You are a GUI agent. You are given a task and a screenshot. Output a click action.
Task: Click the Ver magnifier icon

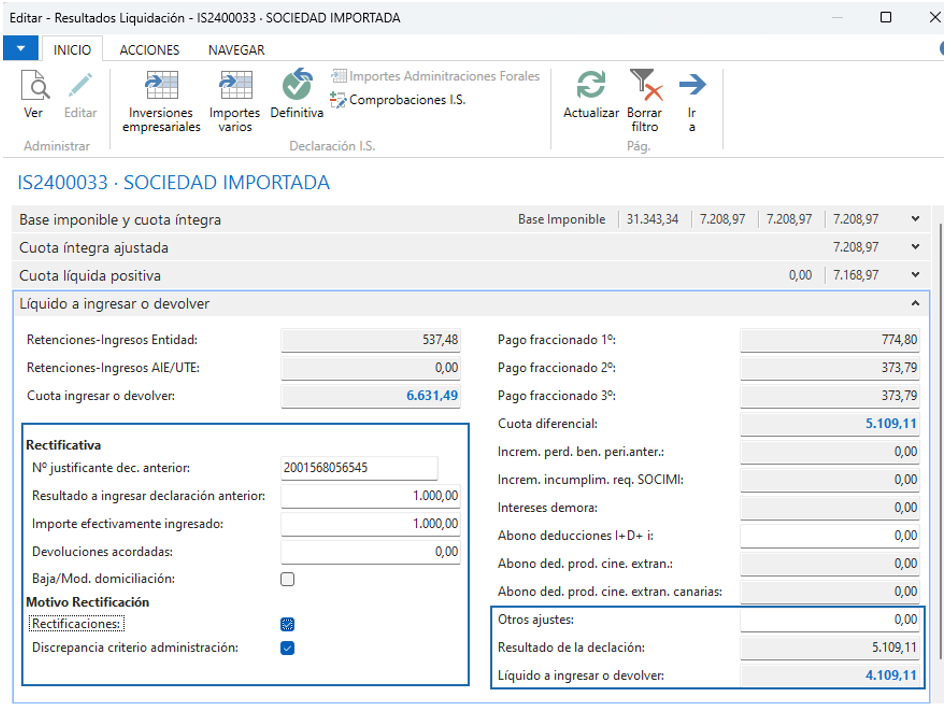35,86
